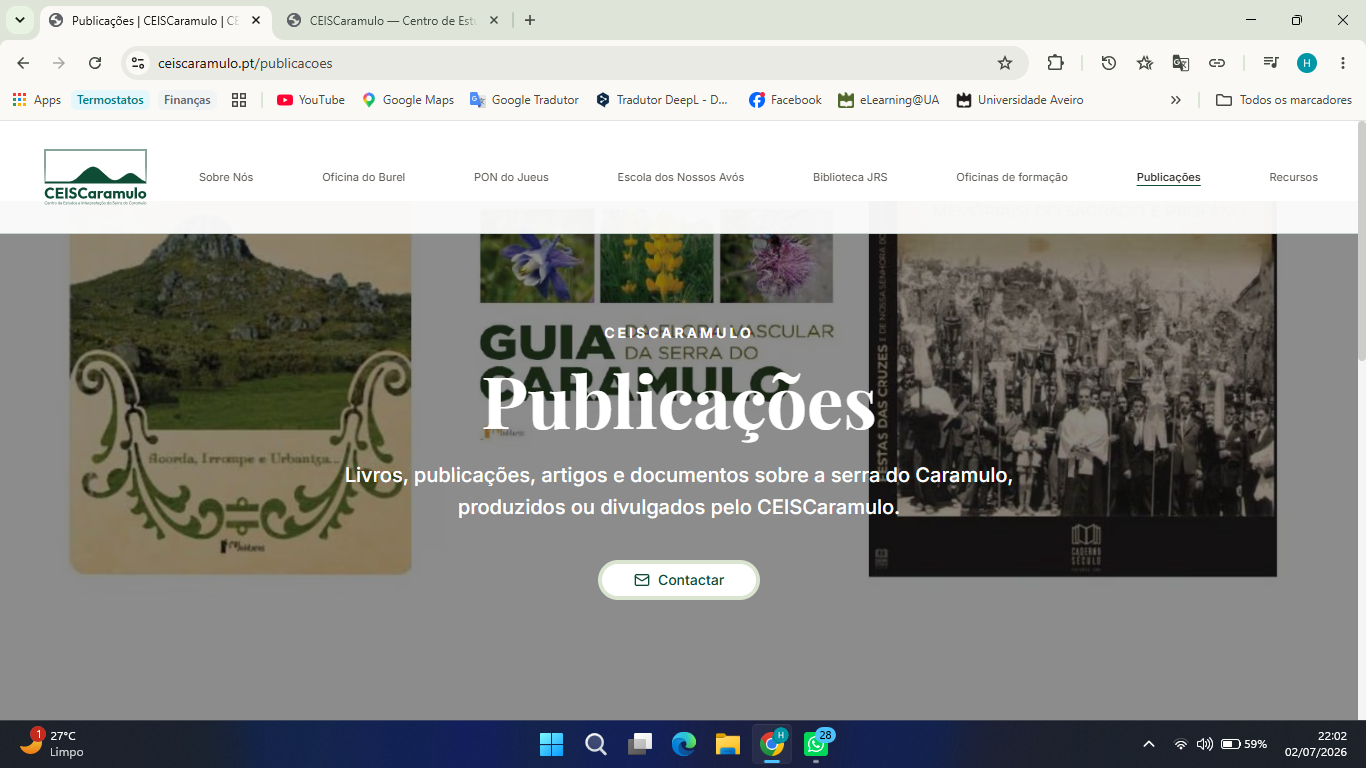Open WhatsApp from the taskbar
This screenshot has width=1366, height=768.
816,744
